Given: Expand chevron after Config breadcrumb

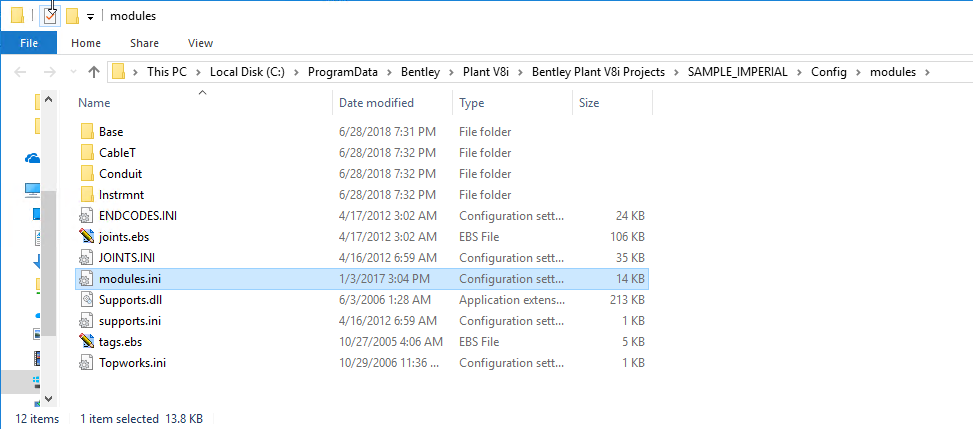Looking at the screenshot, I should 859,73.
